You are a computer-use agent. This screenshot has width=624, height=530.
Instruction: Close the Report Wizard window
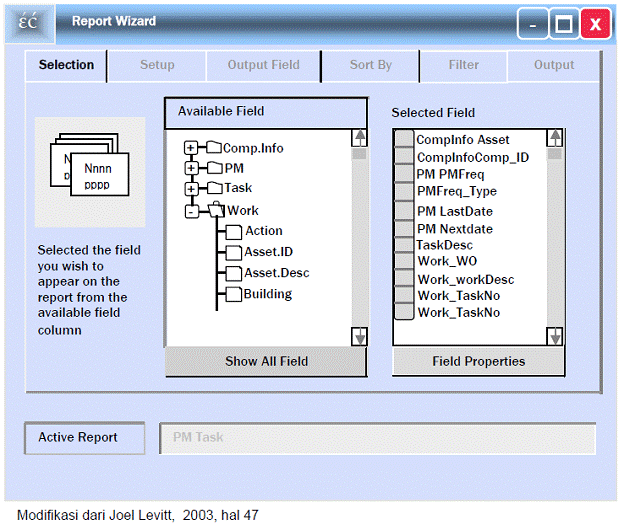[595, 24]
